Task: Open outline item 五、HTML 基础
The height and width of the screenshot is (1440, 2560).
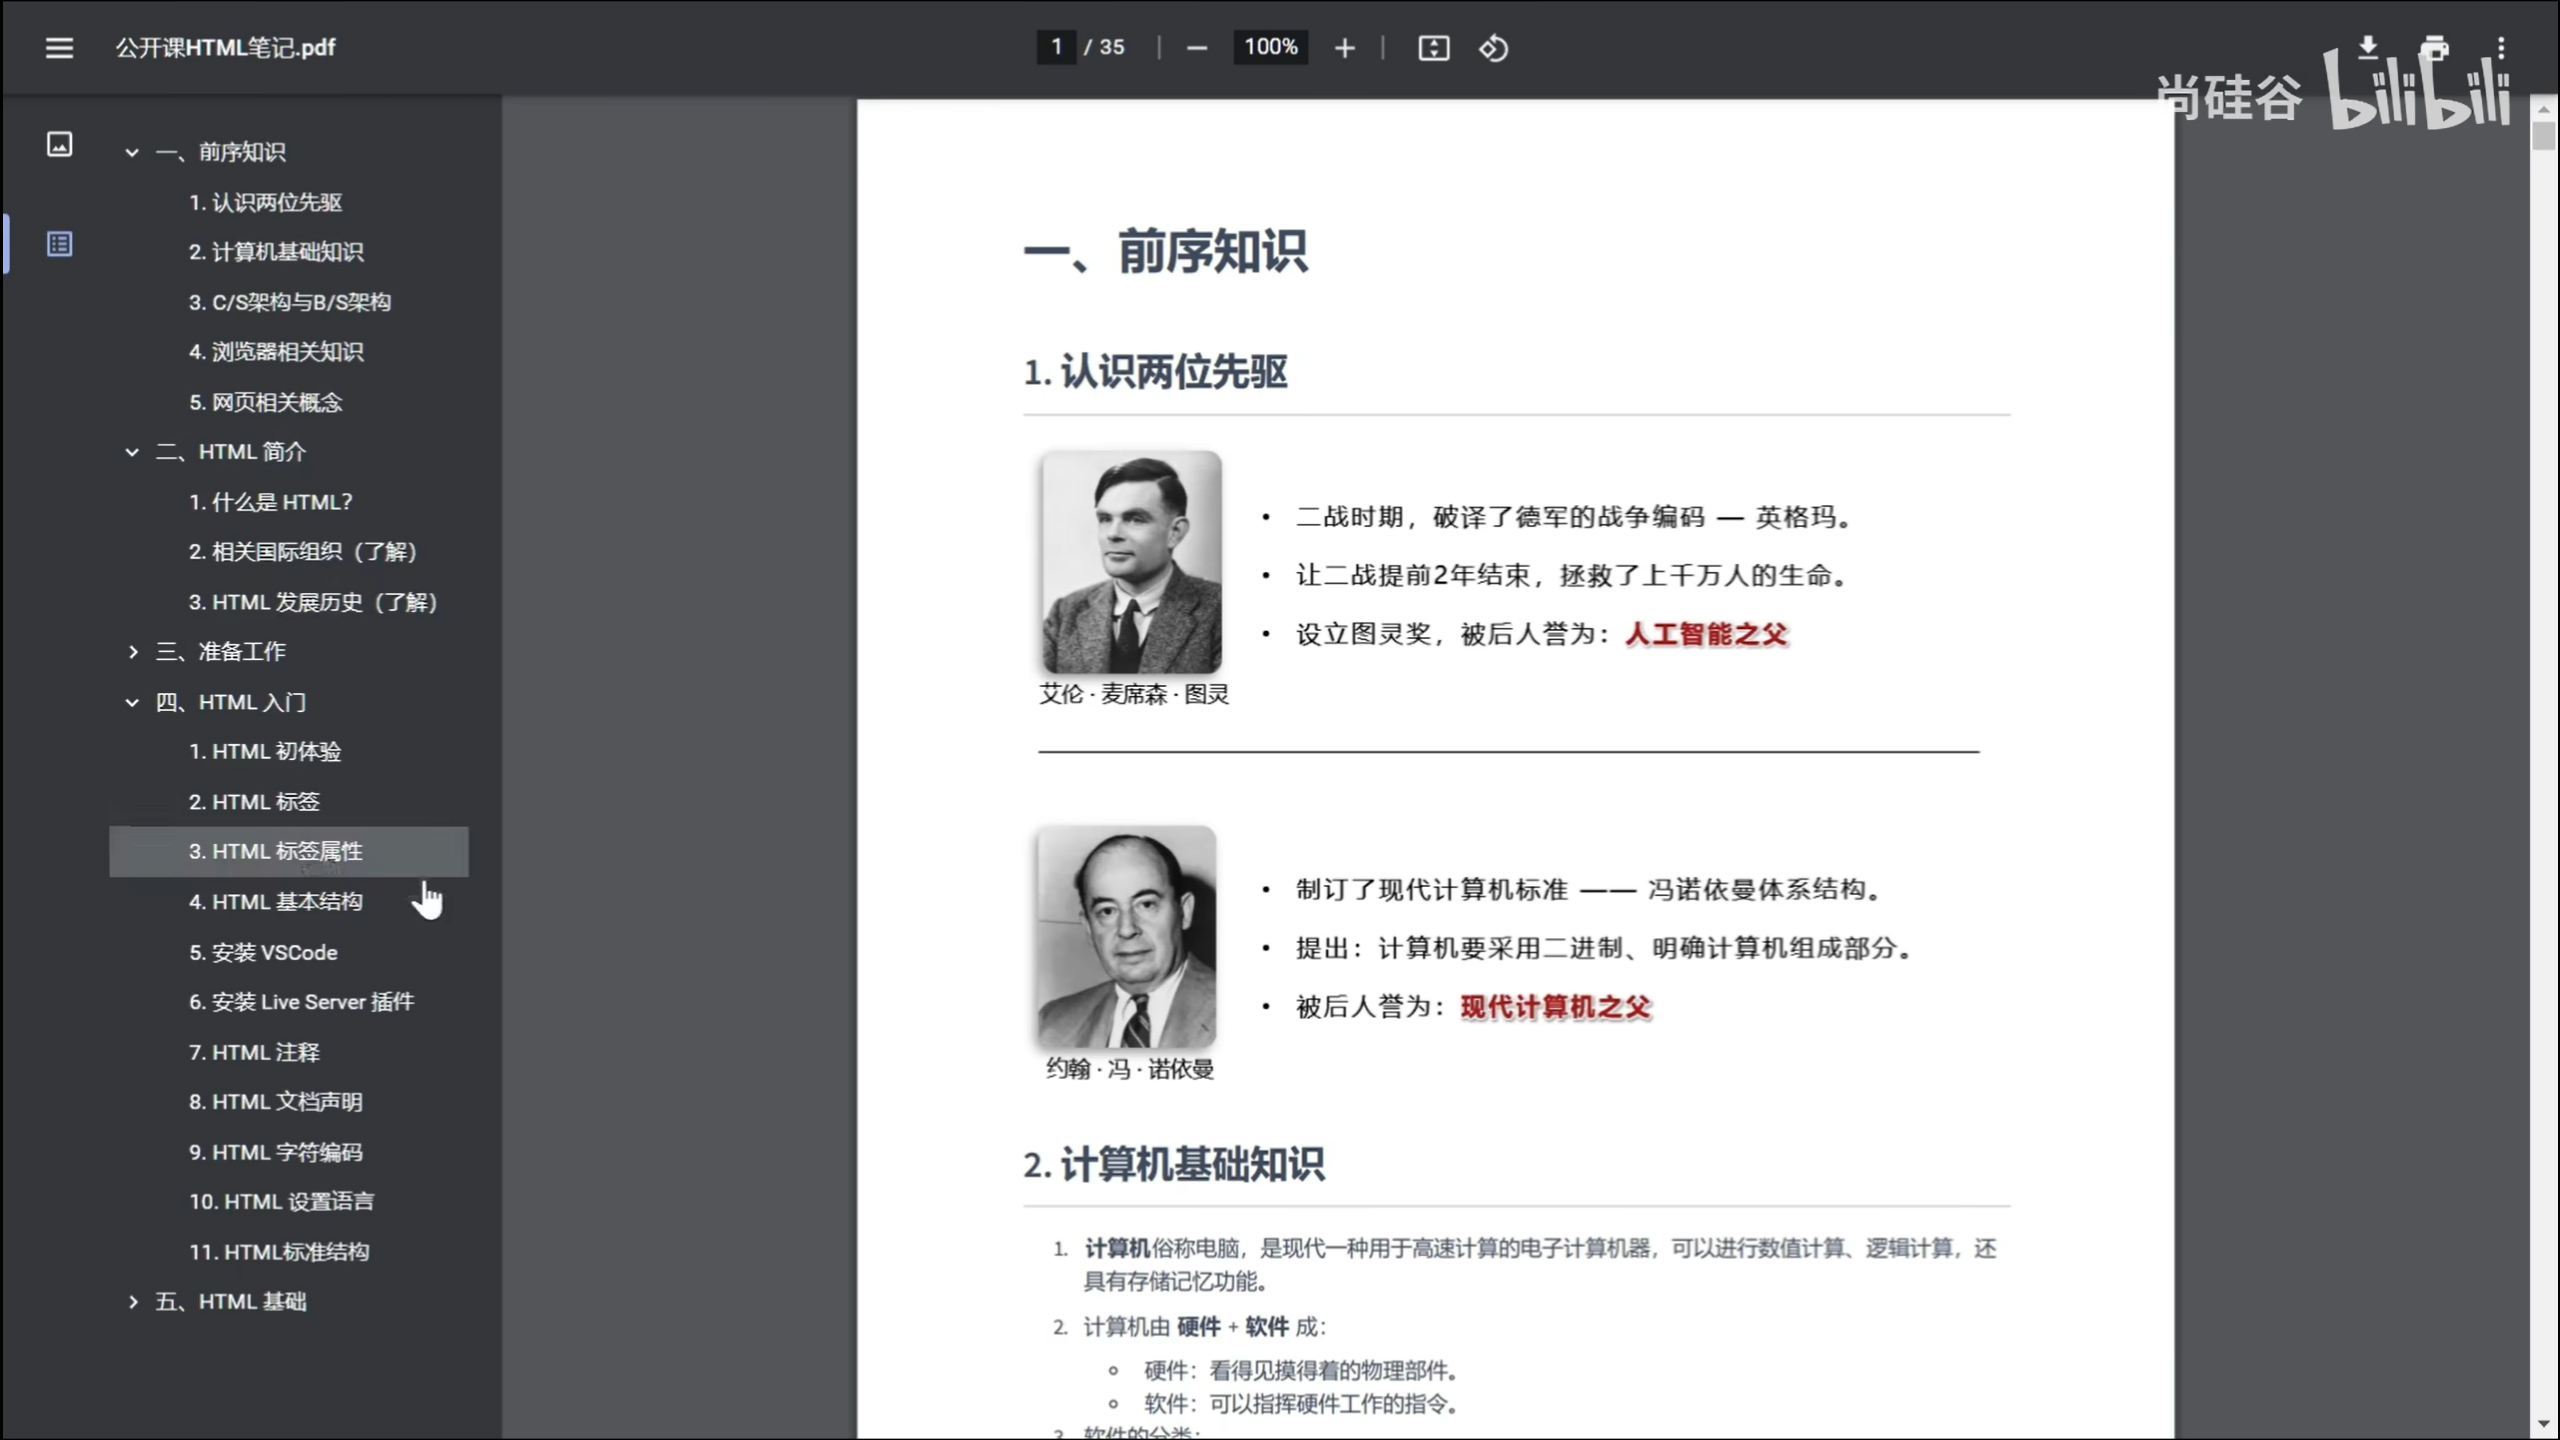Action: [x=230, y=1302]
